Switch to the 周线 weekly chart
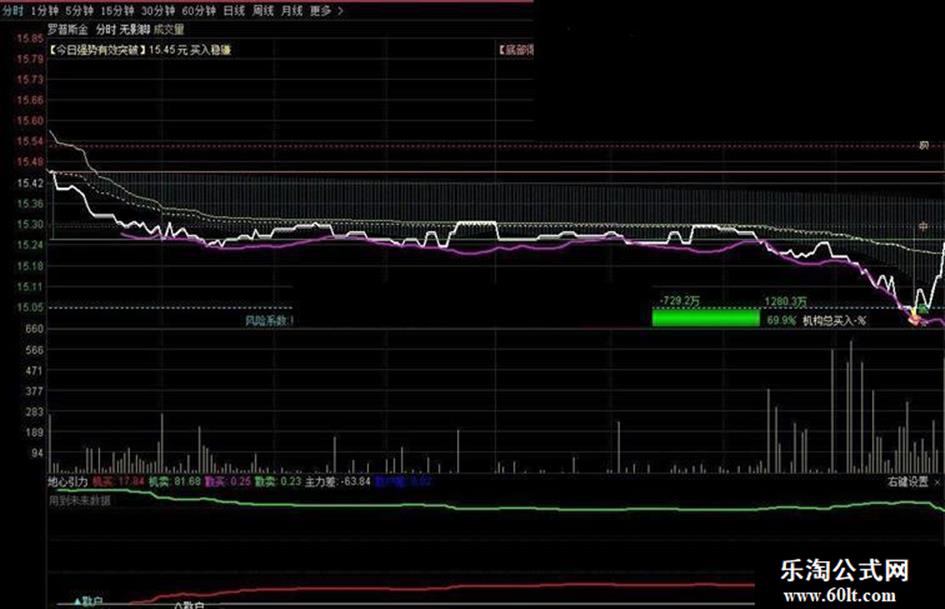 263,11
